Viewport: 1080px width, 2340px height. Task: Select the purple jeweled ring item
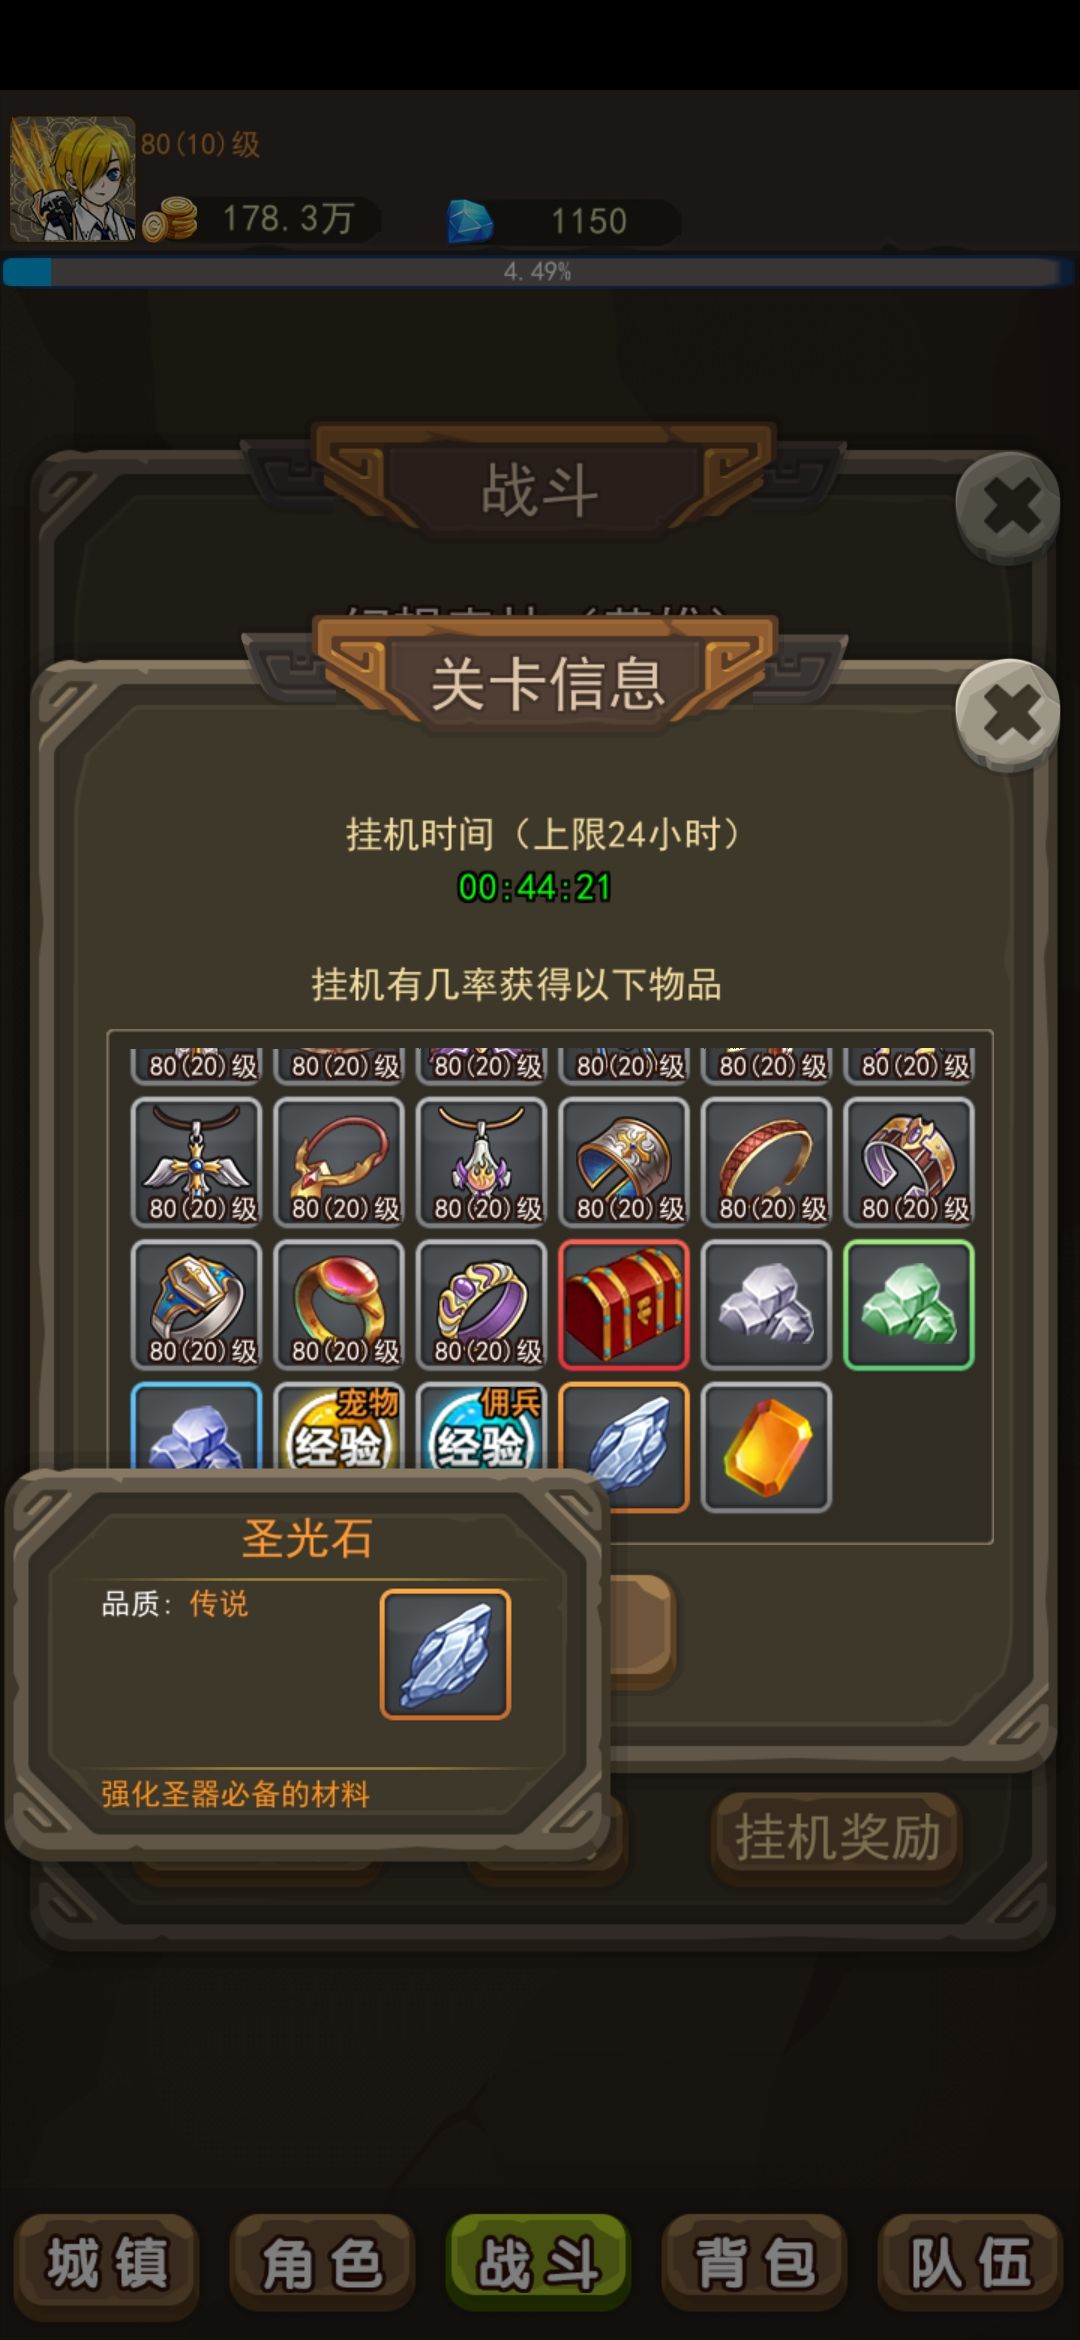point(482,1304)
